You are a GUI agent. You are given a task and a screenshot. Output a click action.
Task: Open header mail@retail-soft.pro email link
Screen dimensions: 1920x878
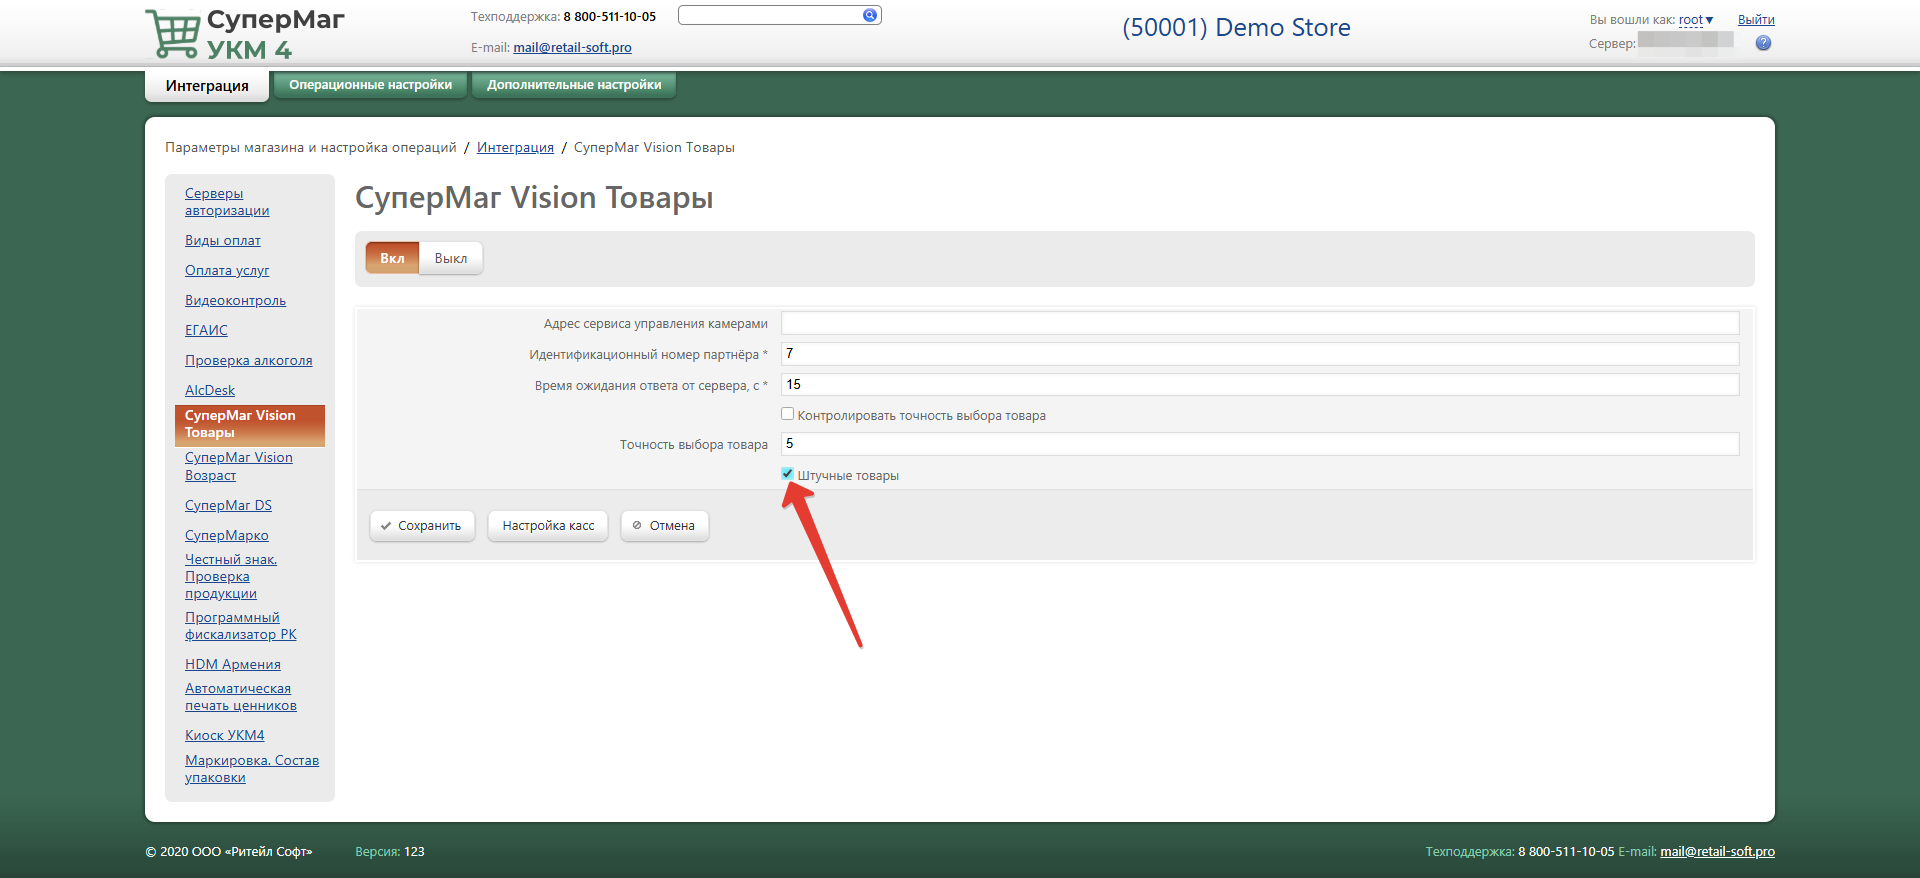tap(572, 47)
